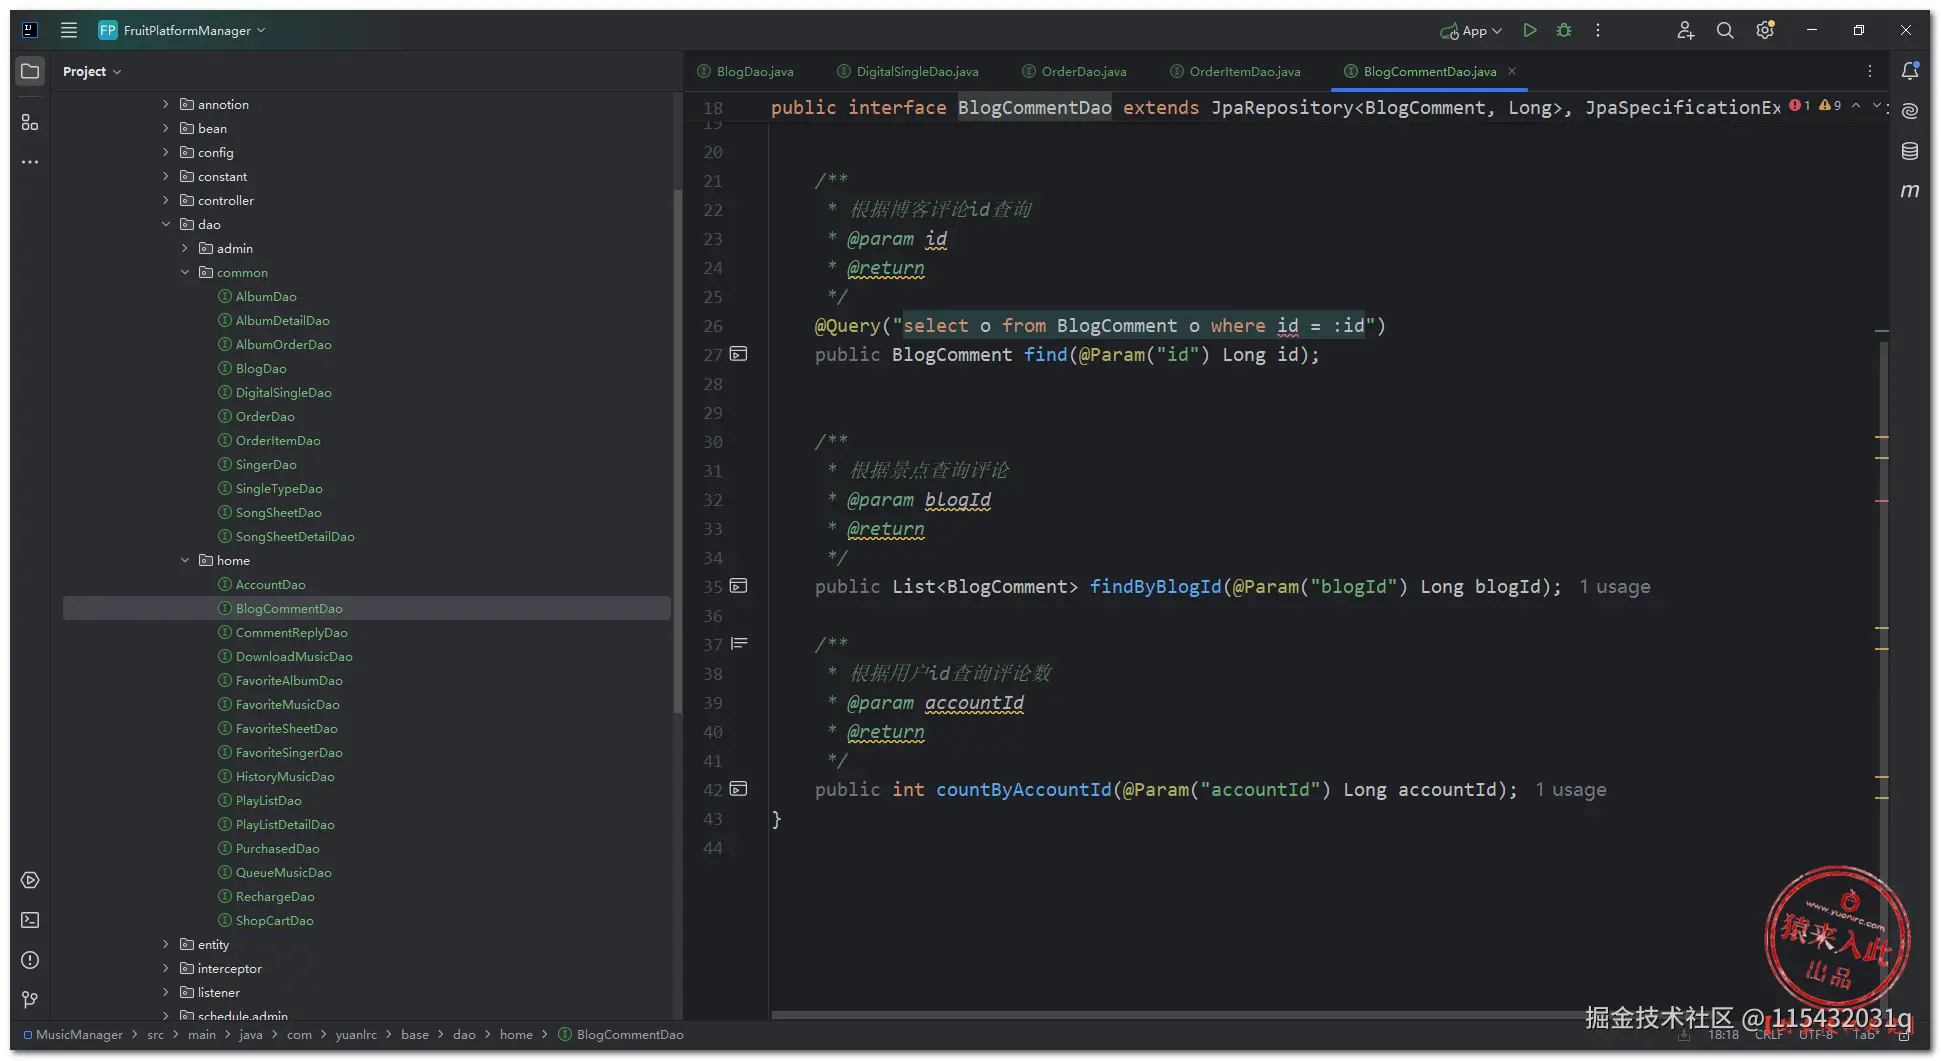Open Code With Me collaboration icon
The image size is (1941, 1061).
1686,30
